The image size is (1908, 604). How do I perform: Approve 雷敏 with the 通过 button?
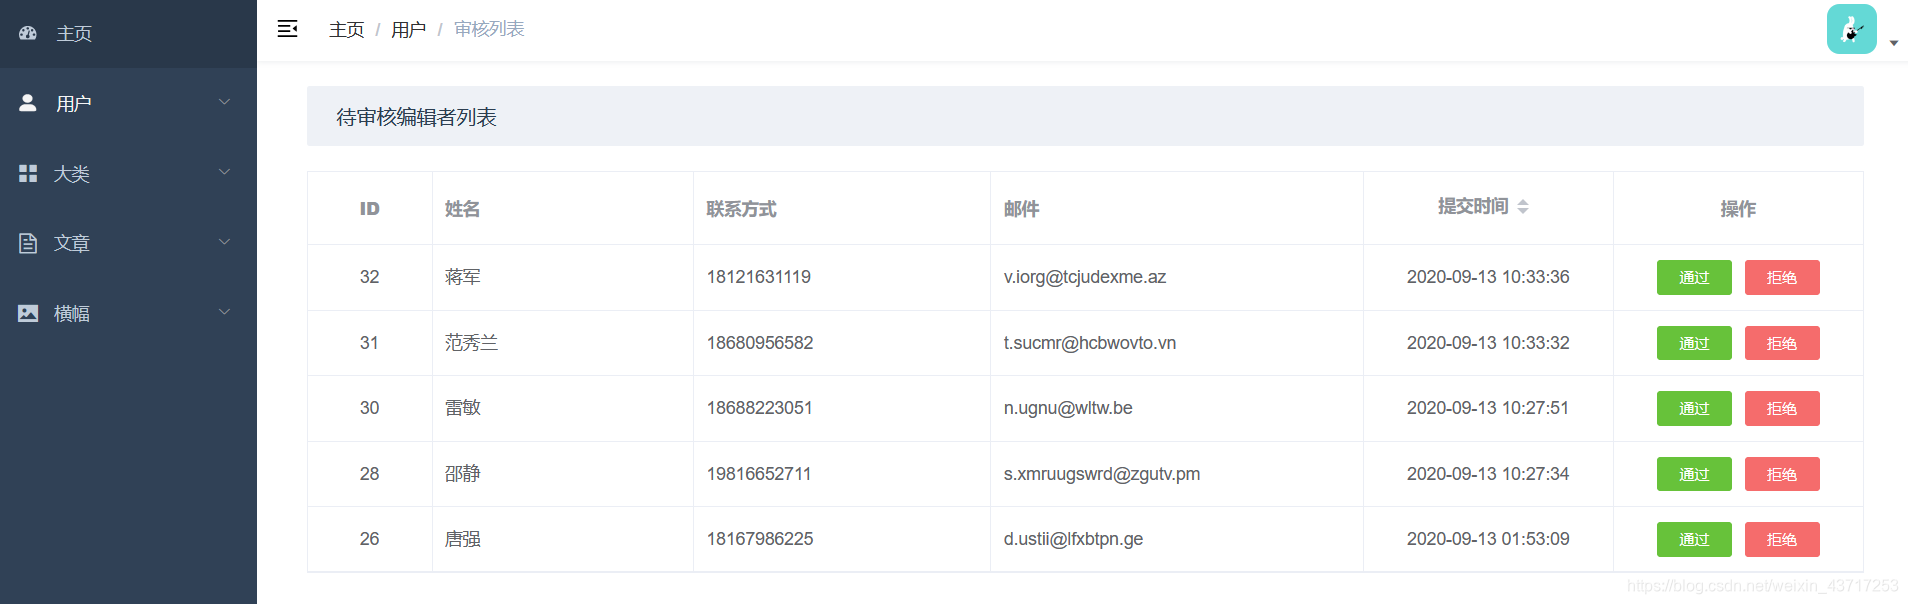pos(1694,408)
